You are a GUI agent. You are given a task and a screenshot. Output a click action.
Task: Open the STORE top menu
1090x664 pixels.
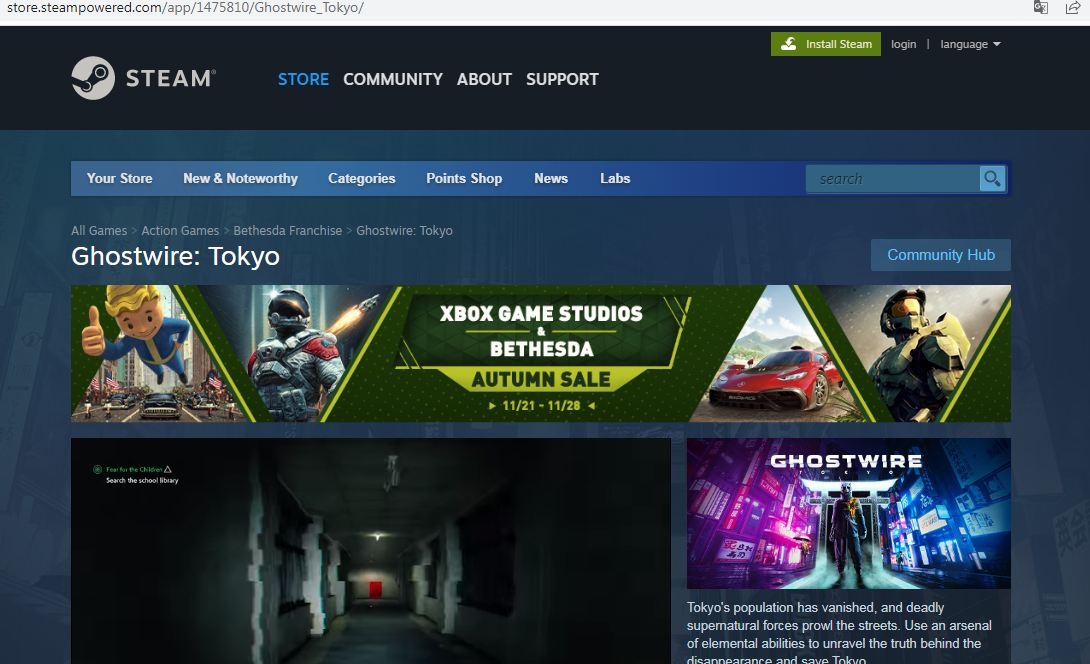pos(303,79)
